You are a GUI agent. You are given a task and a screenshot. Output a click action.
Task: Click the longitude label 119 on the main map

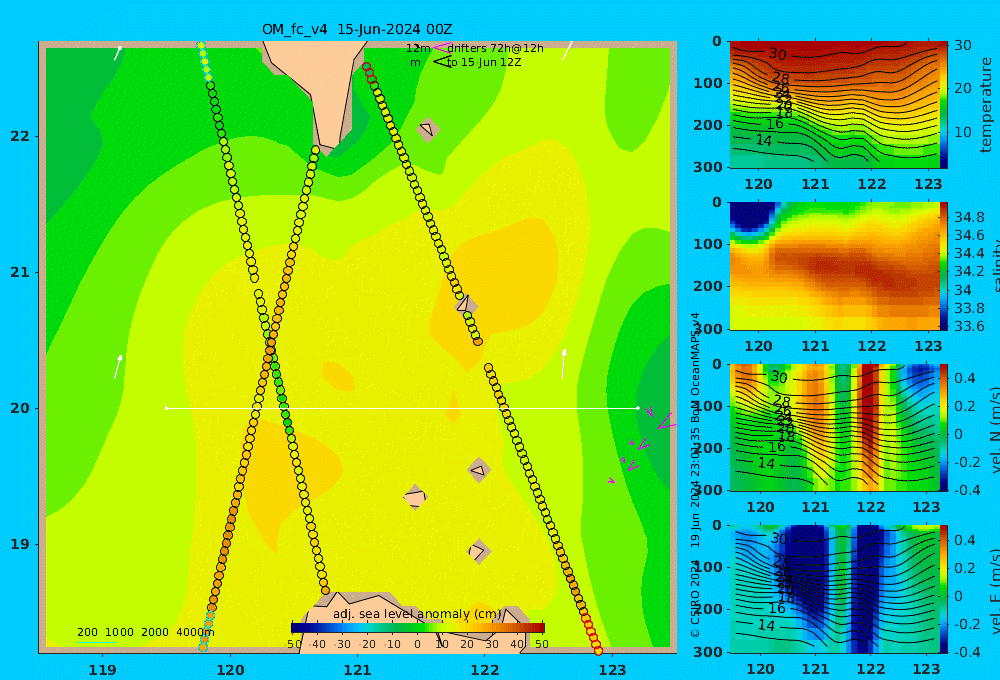[102, 670]
